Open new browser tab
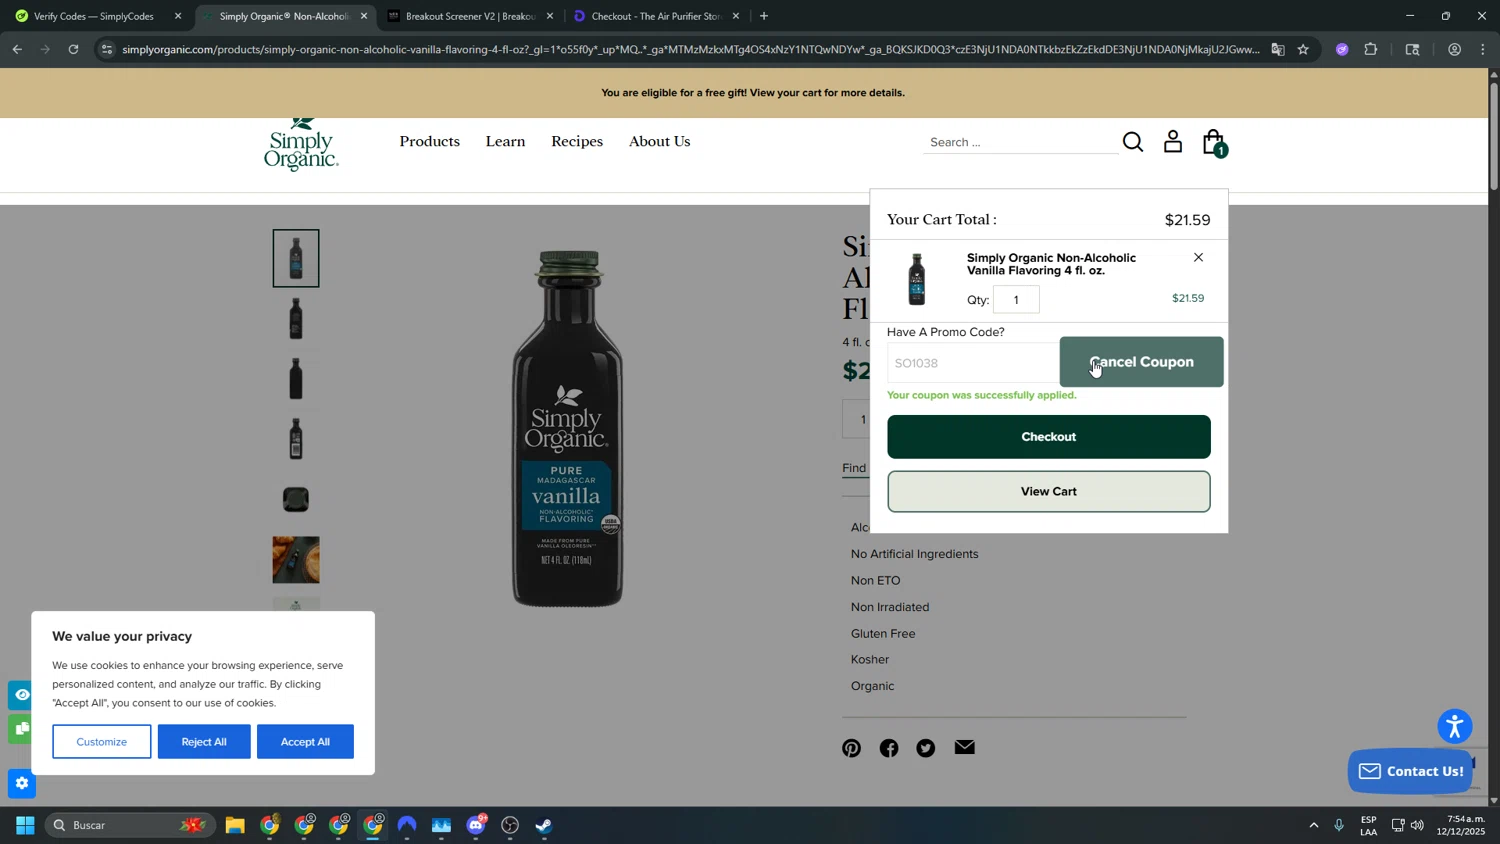 click(x=764, y=16)
